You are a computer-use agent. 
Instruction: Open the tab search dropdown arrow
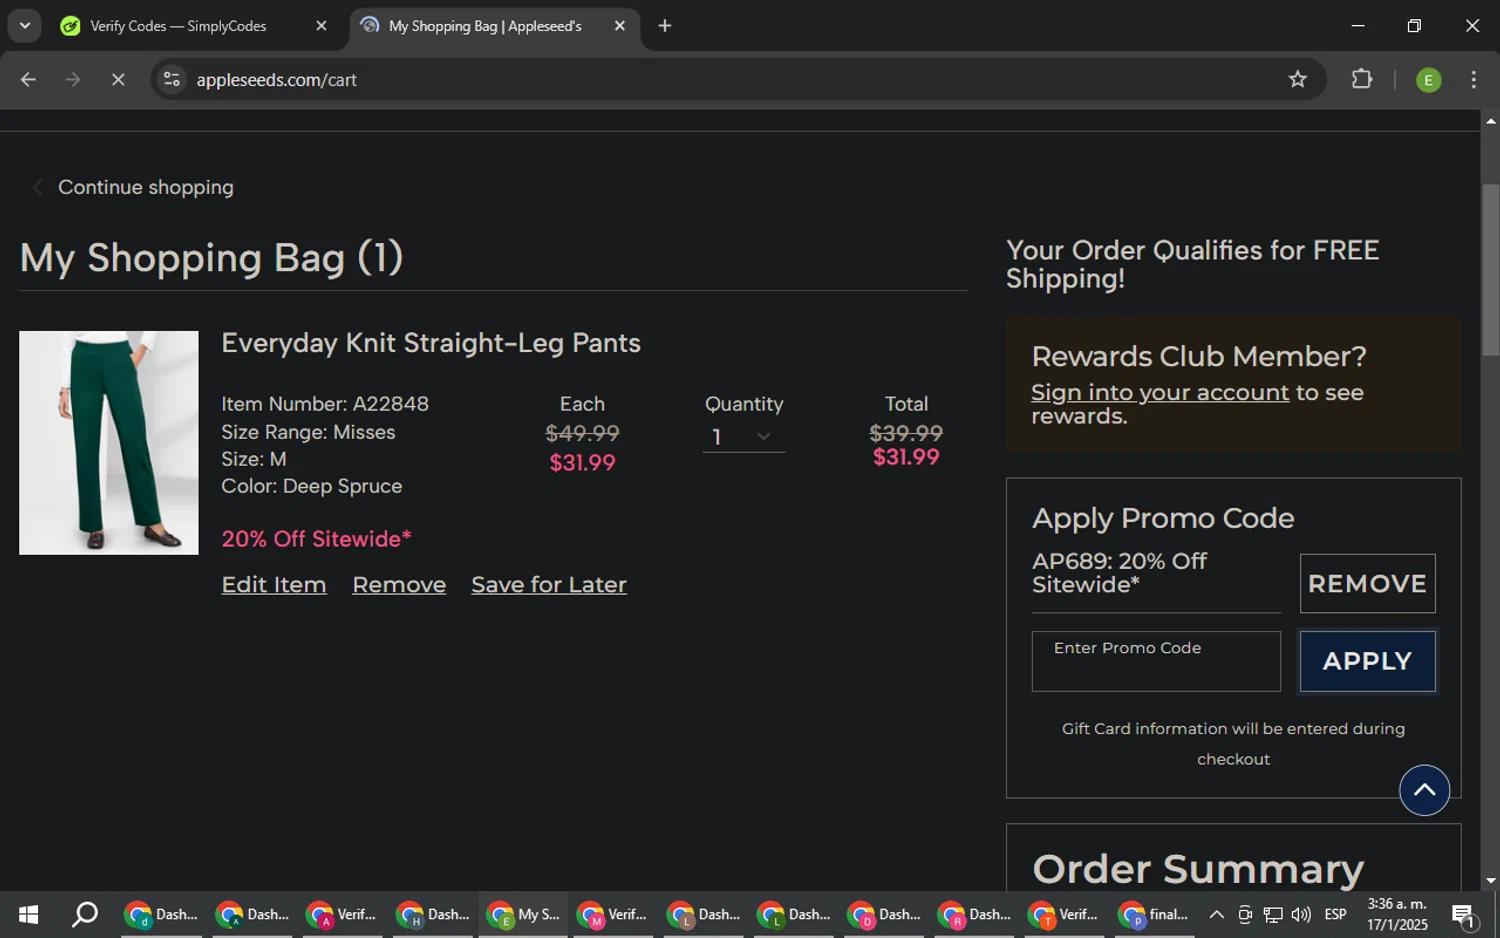[24, 26]
